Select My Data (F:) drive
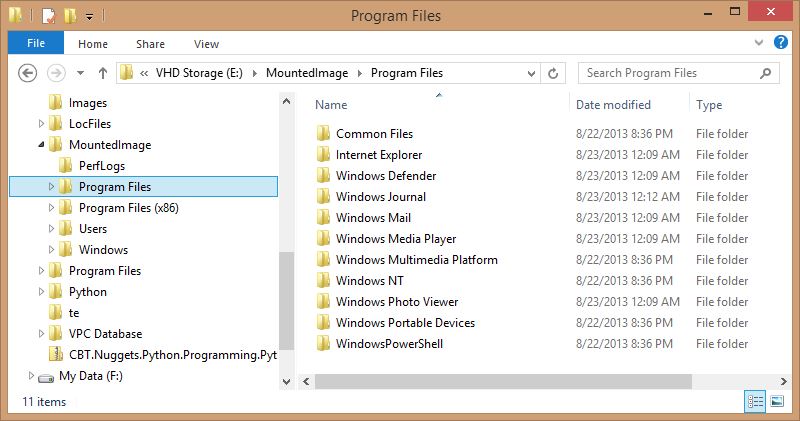Image resolution: width=800 pixels, height=421 pixels. [90, 376]
